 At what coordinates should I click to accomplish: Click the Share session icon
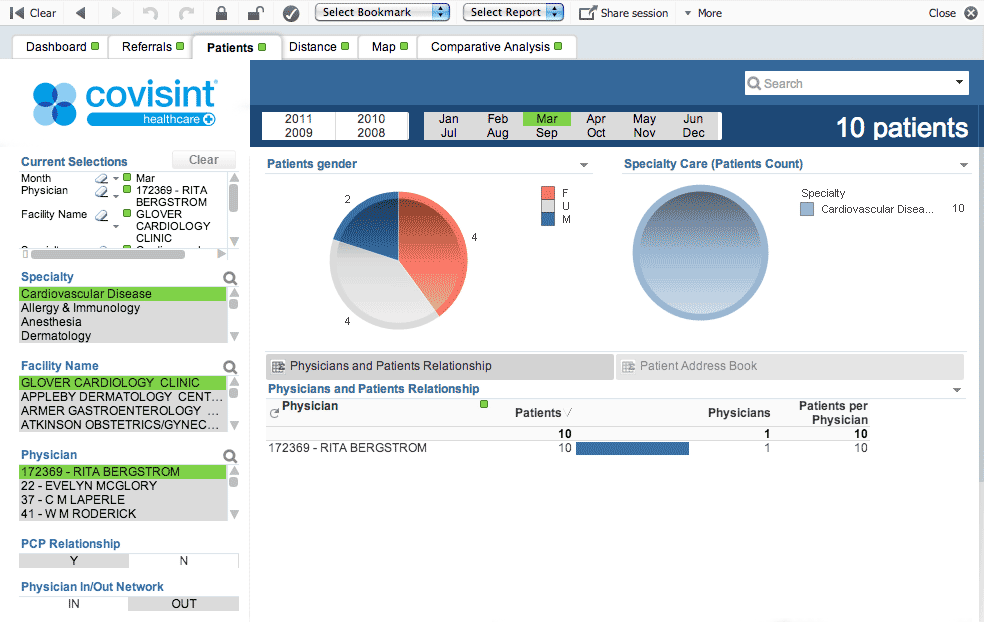click(x=589, y=13)
